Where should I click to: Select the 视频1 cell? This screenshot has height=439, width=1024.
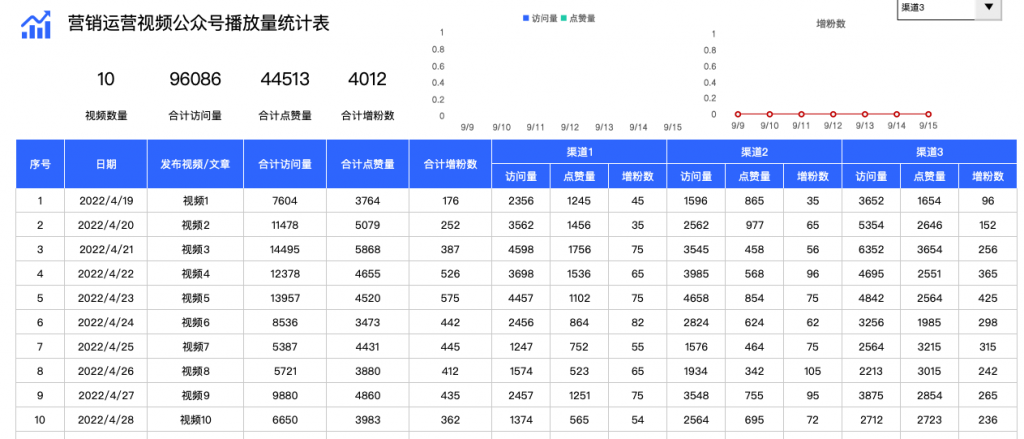[x=195, y=201]
